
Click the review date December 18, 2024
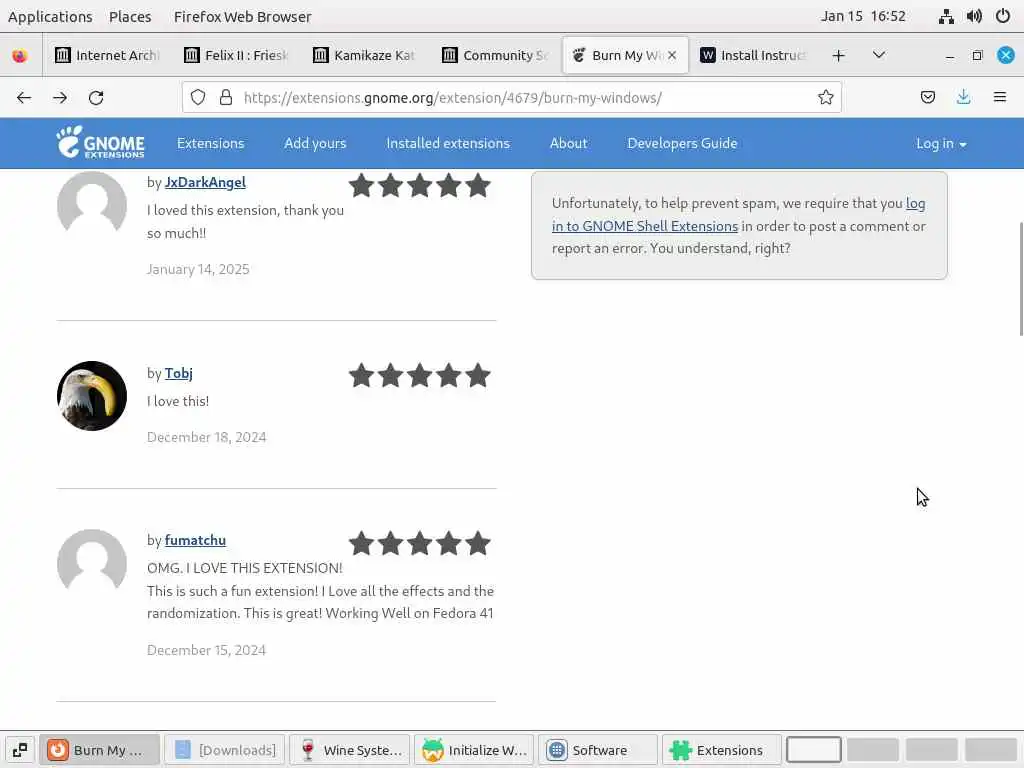[206, 437]
